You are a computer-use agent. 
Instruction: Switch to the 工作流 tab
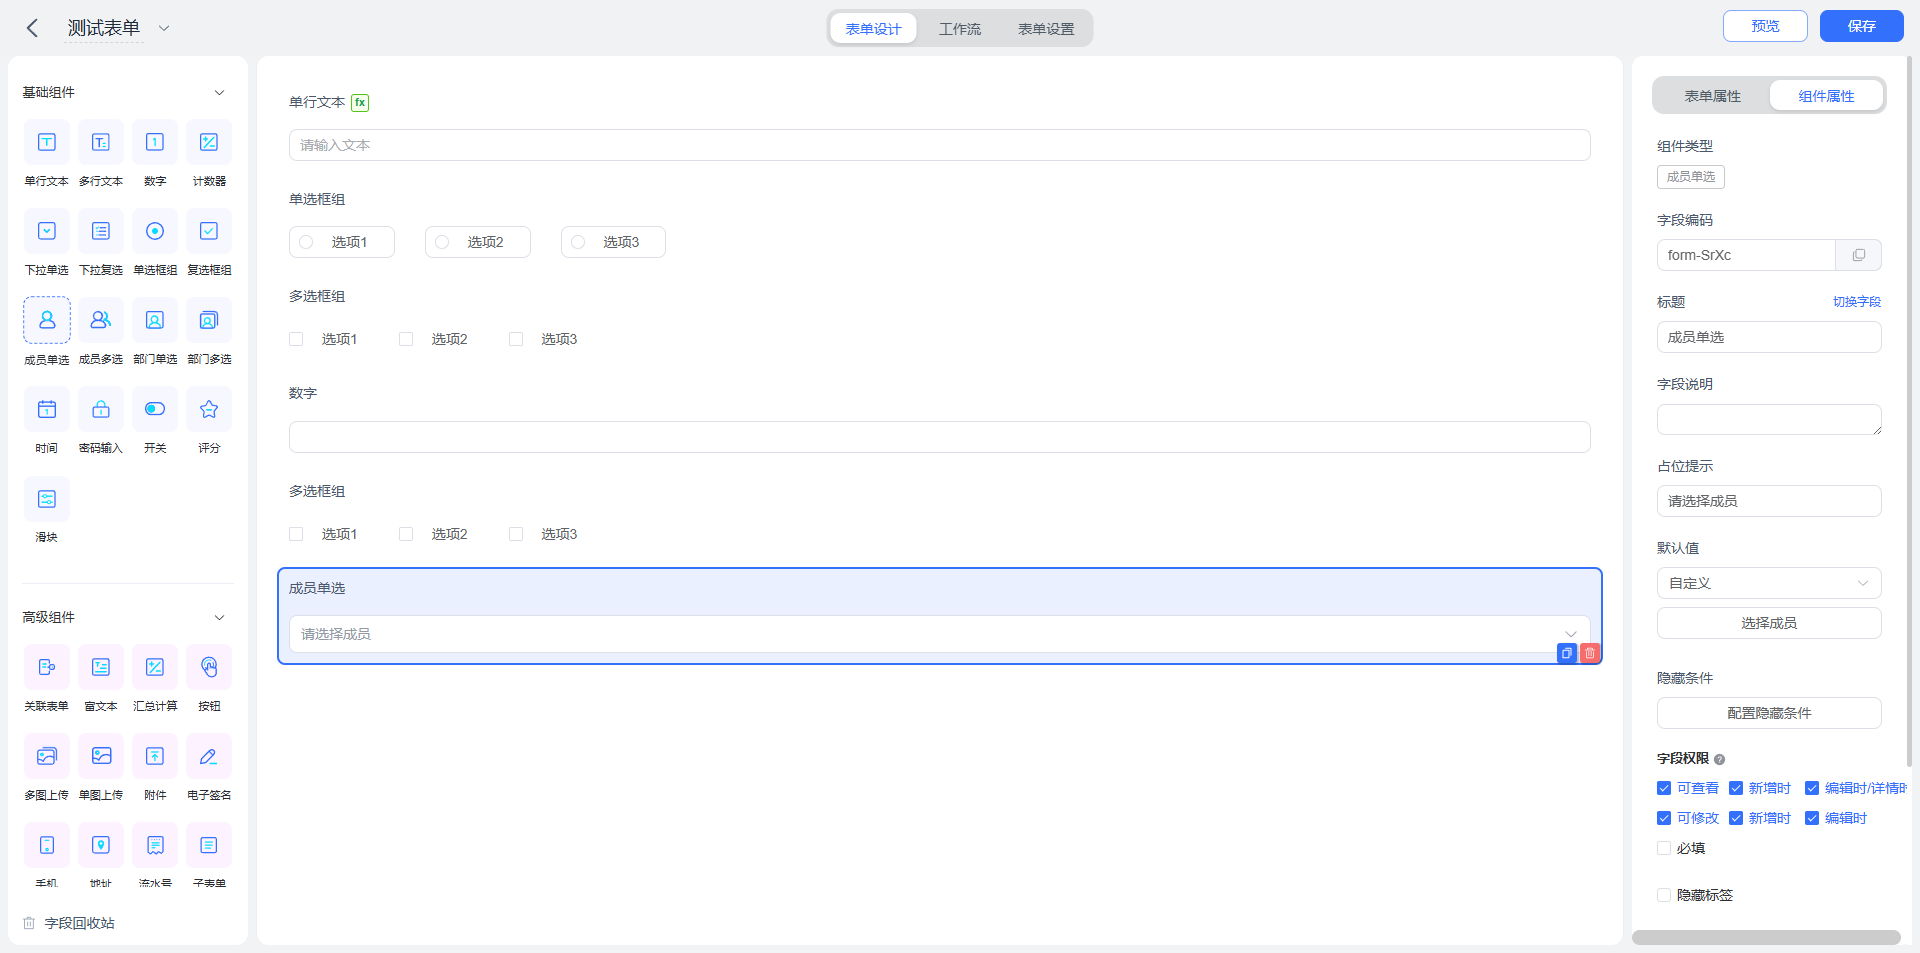960,29
